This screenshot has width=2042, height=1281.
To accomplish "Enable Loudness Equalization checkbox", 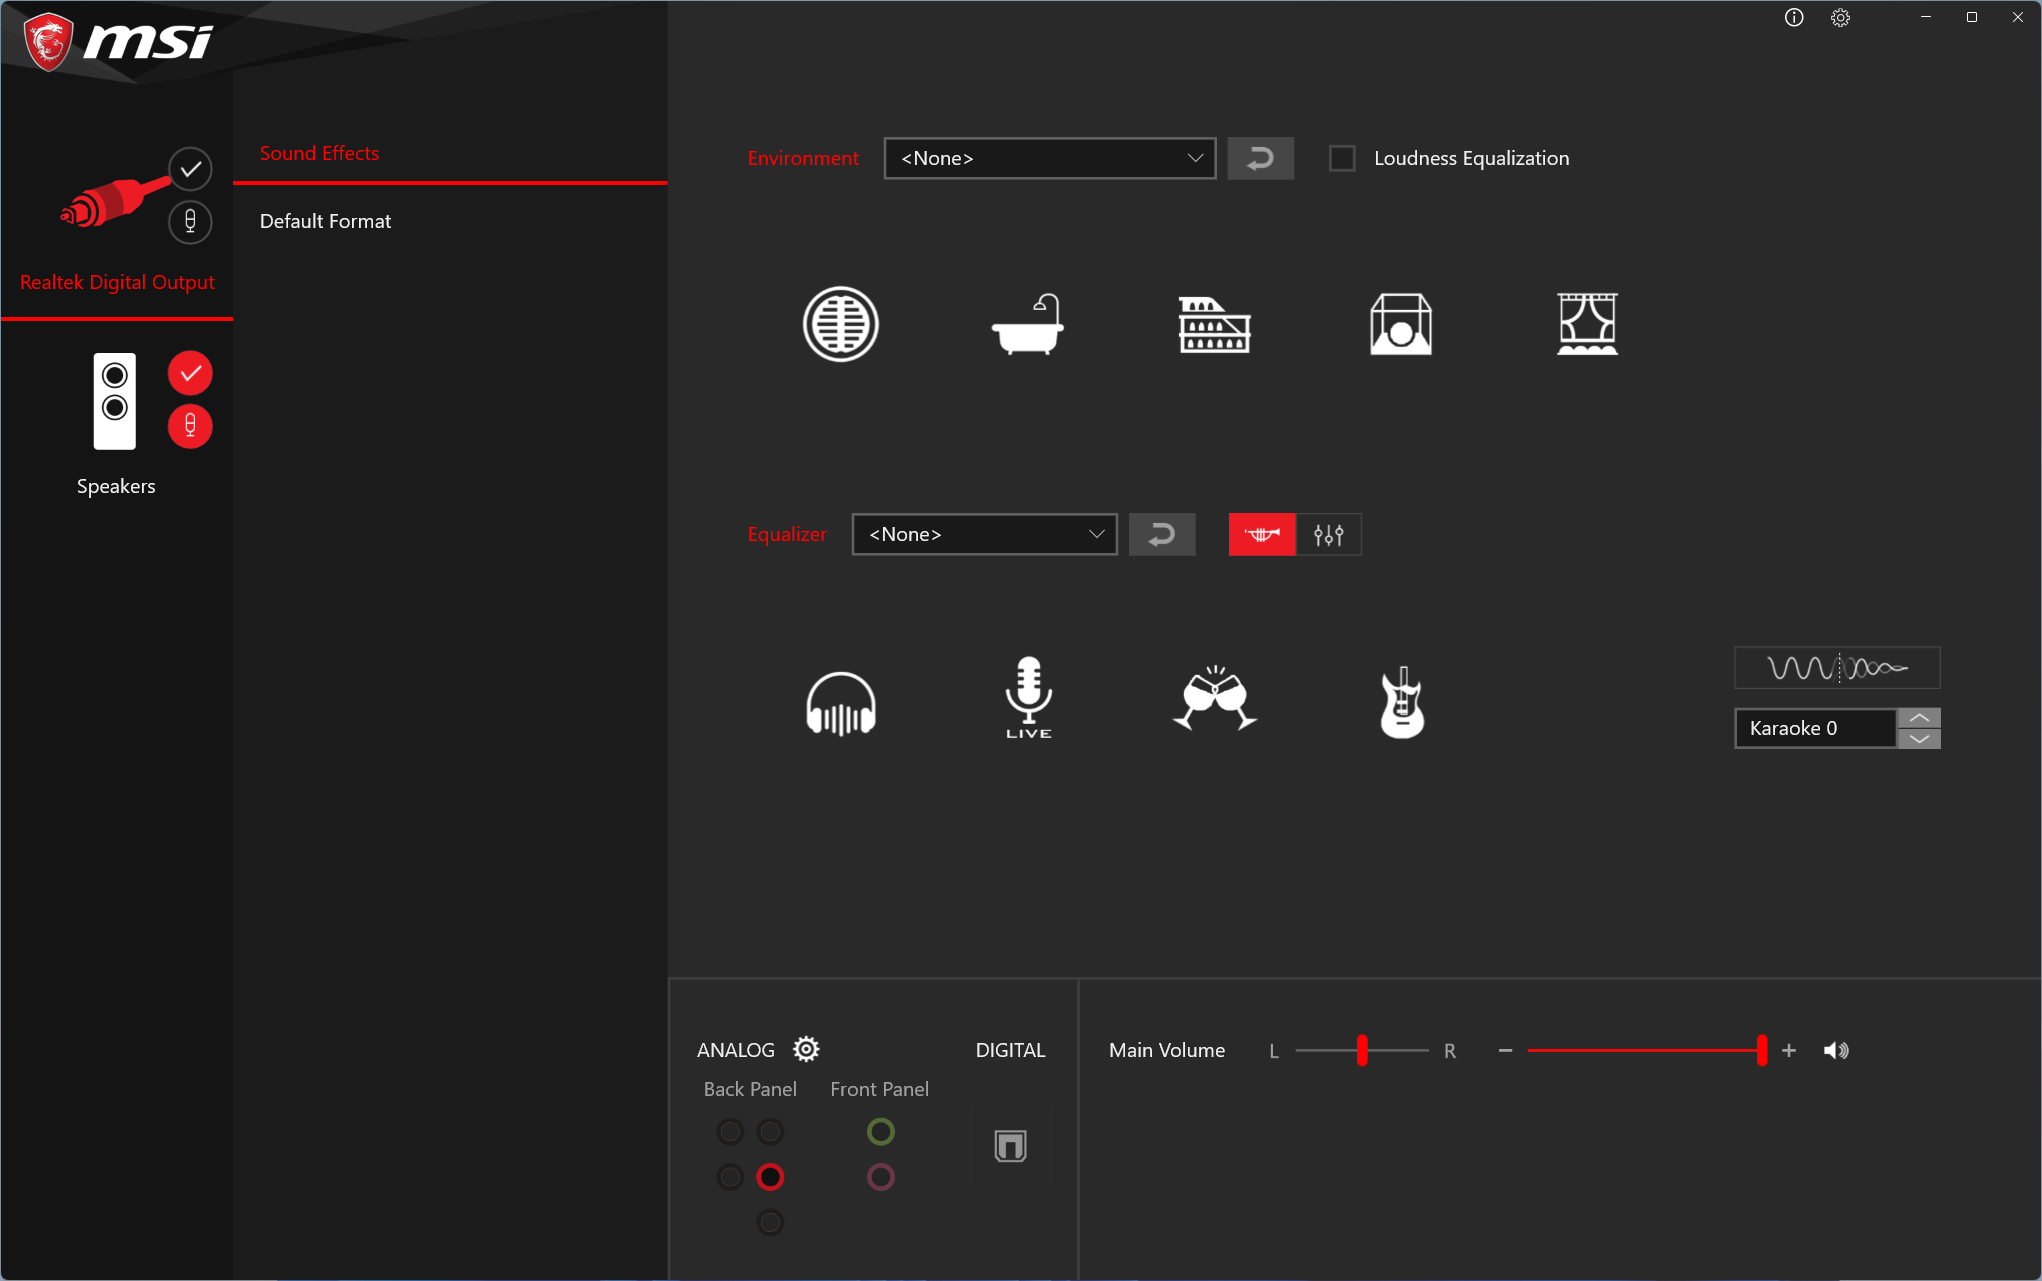I will [1341, 158].
